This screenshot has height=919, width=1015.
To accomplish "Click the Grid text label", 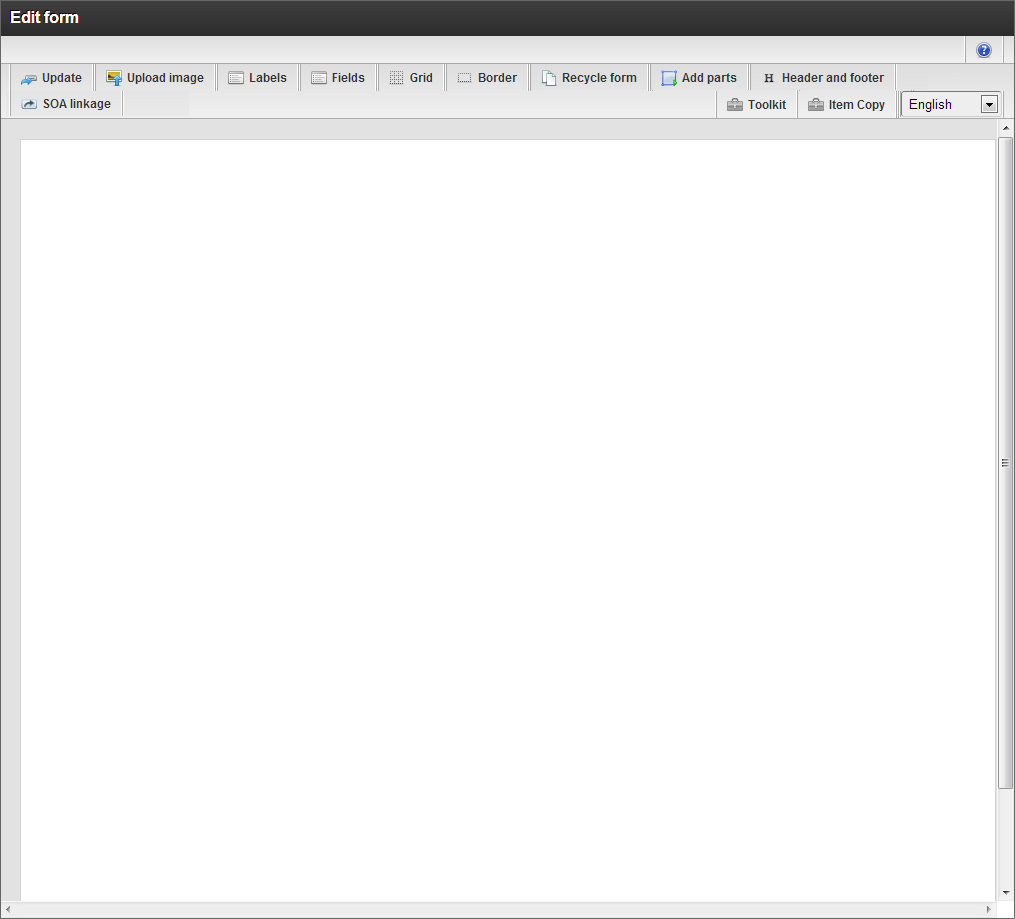I will pos(421,78).
